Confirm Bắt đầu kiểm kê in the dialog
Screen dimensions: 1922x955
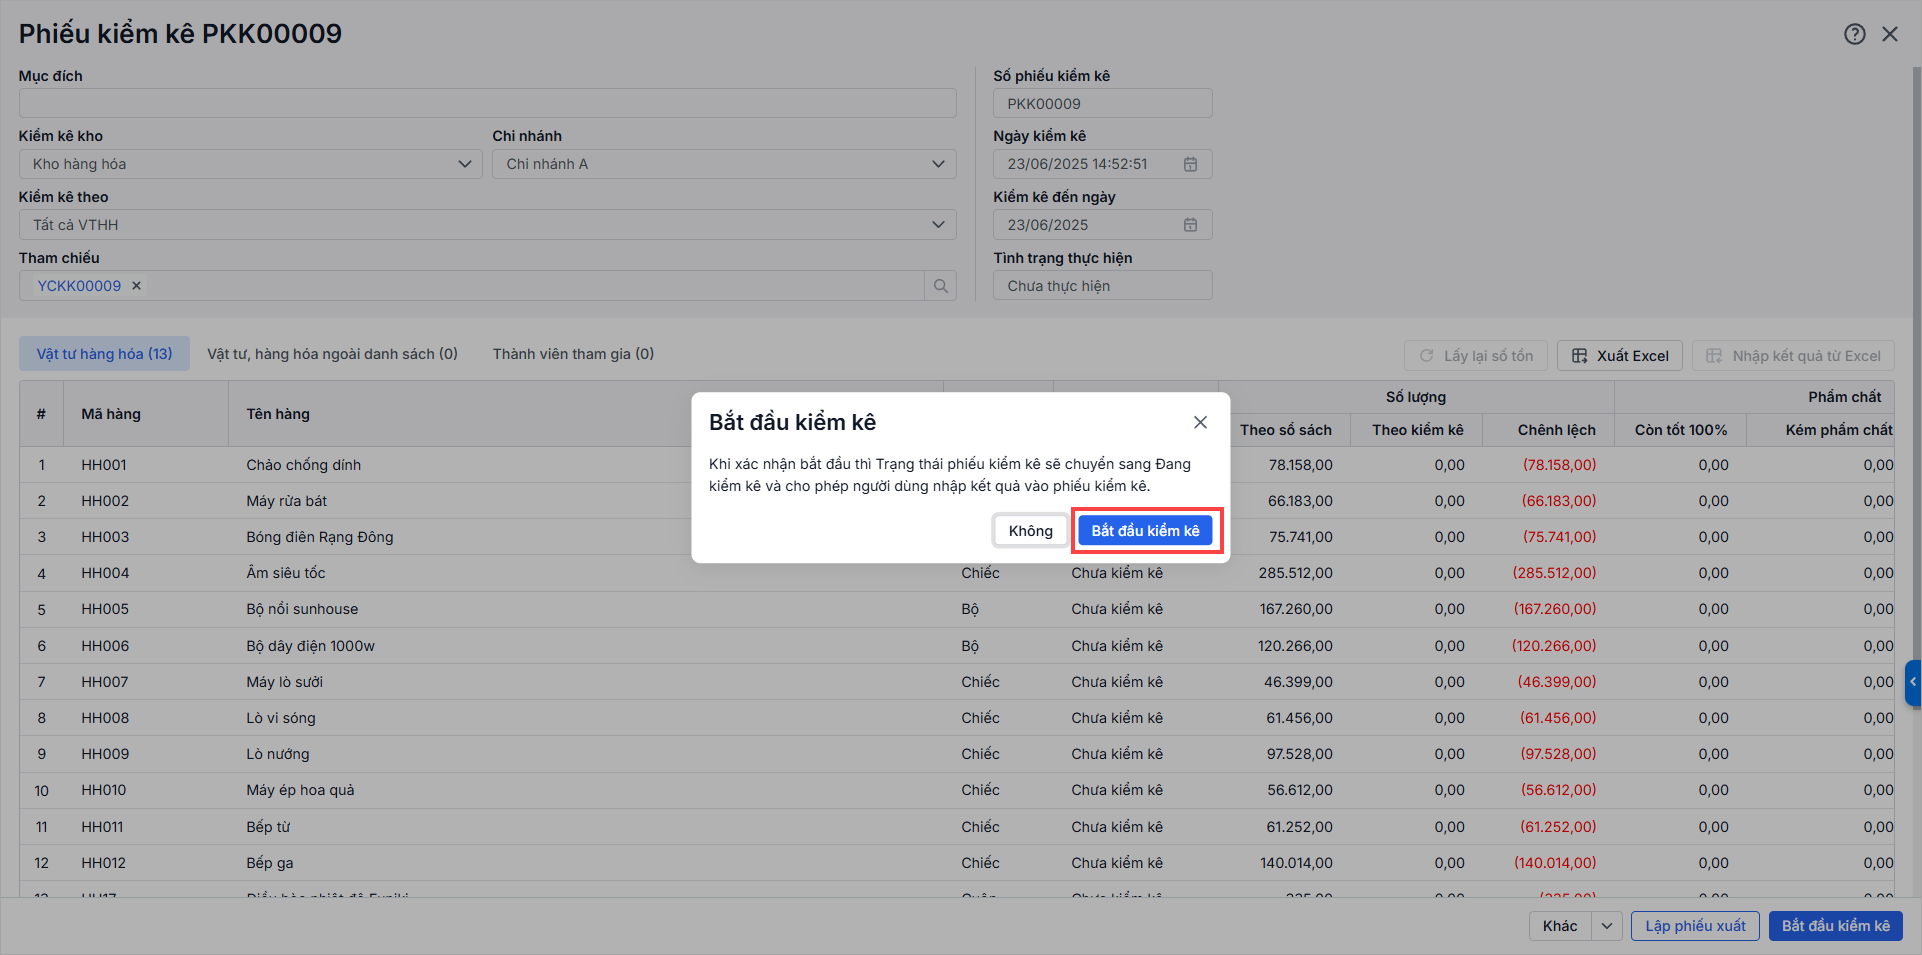1145,531
